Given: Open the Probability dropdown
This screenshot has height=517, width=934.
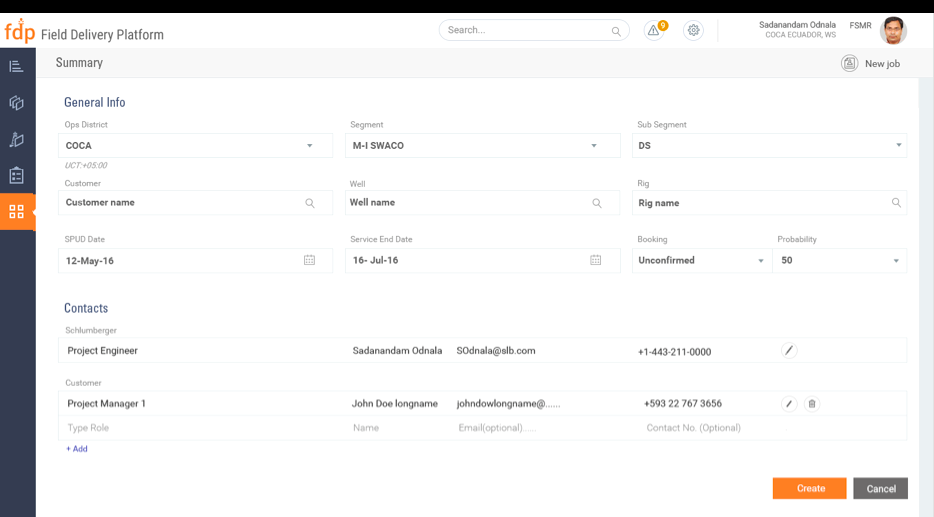Looking at the screenshot, I should pos(896,261).
